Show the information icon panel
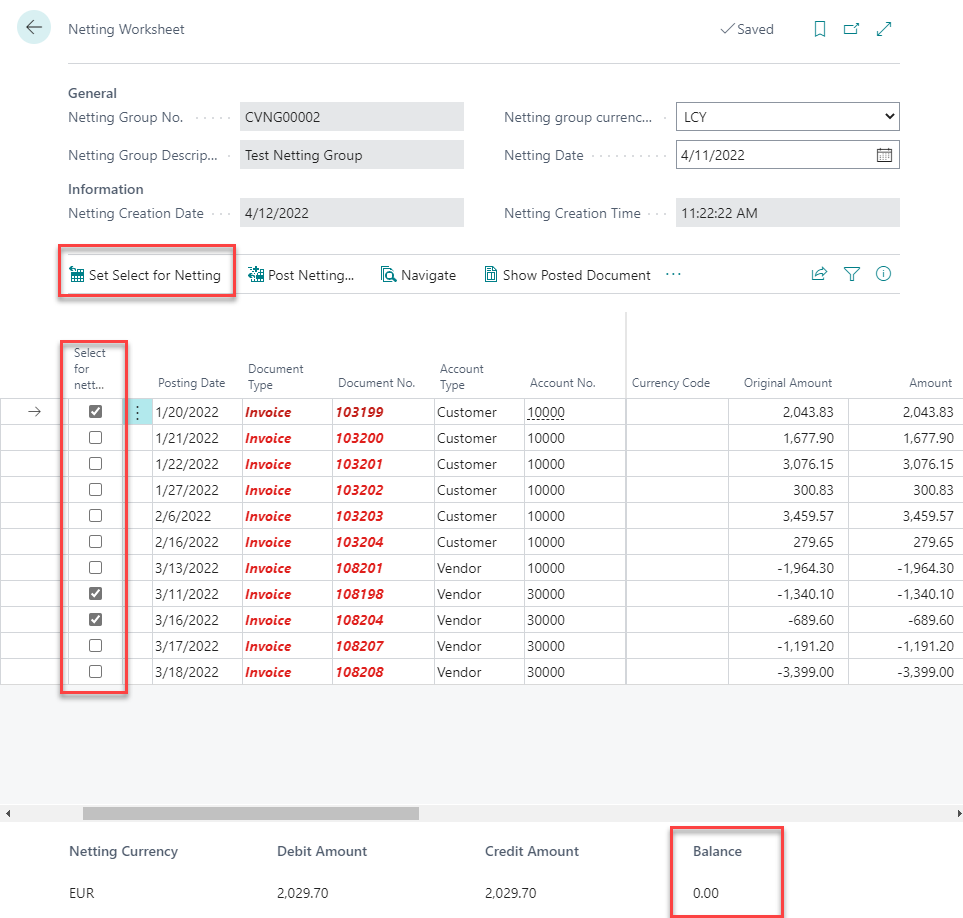Screen dimensions: 963x918 pyautogui.click(x=883, y=274)
